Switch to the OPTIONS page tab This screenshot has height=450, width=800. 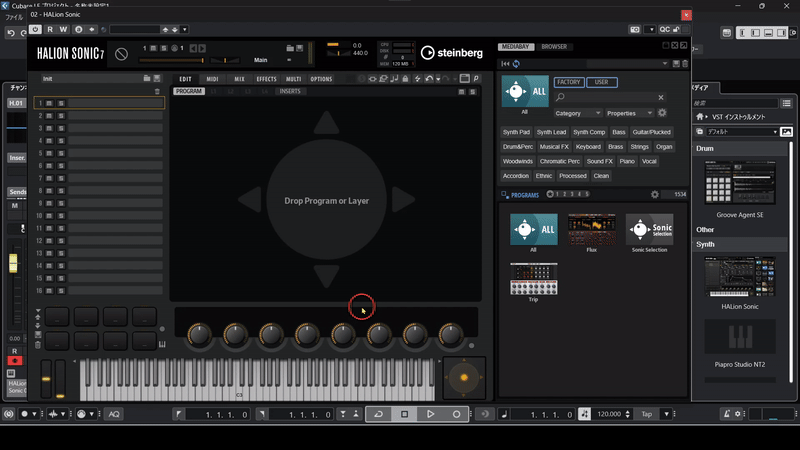[x=321, y=79]
